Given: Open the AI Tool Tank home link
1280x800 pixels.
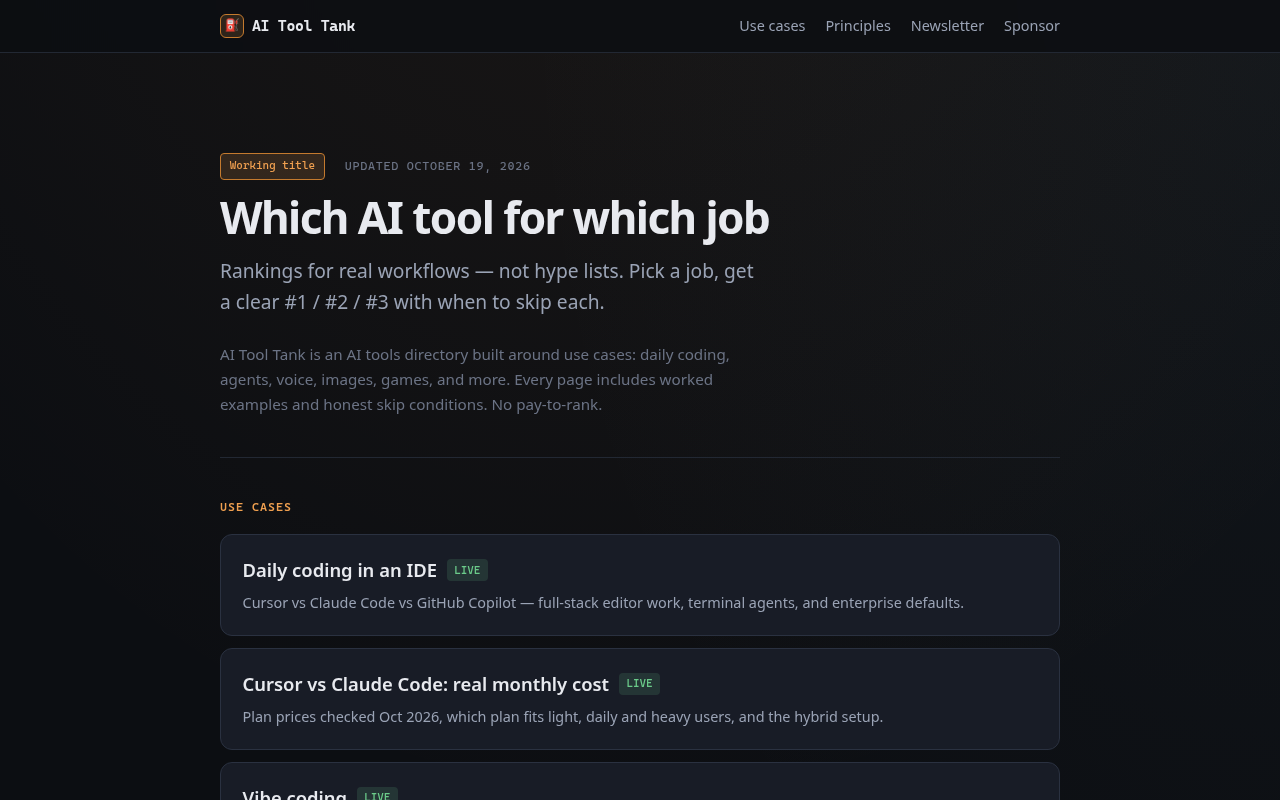Looking at the screenshot, I should pyautogui.click(x=288, y=26).
